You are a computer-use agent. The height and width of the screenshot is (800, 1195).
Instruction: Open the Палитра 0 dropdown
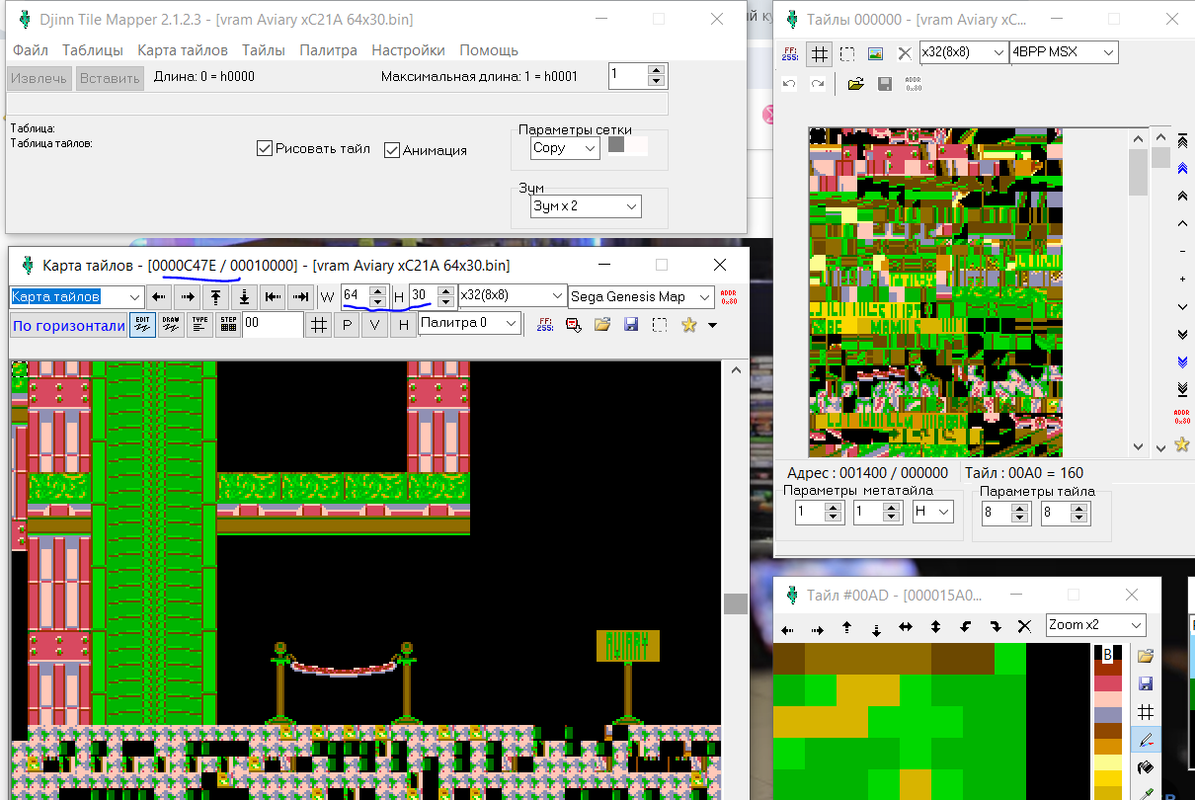pos(469,324)
